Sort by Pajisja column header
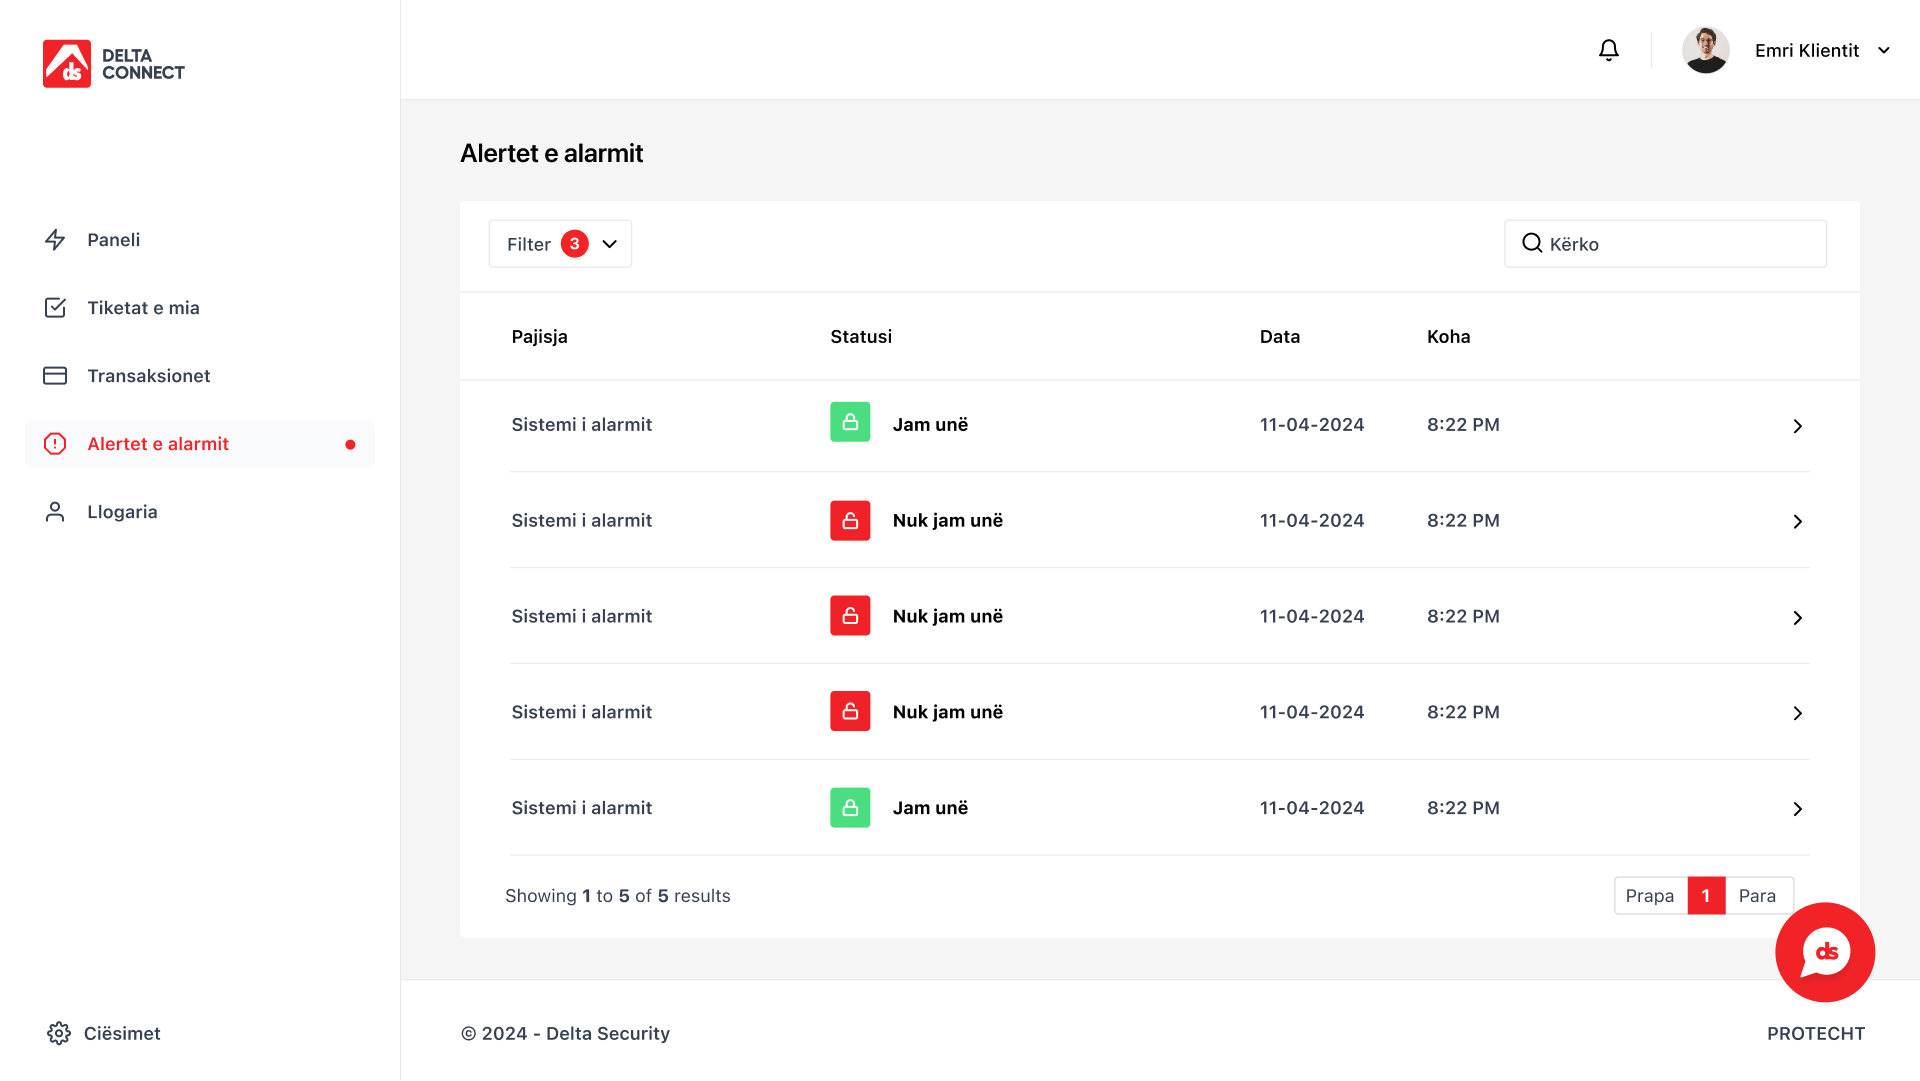1920x1081 pixels. click(x=539, y=337)
